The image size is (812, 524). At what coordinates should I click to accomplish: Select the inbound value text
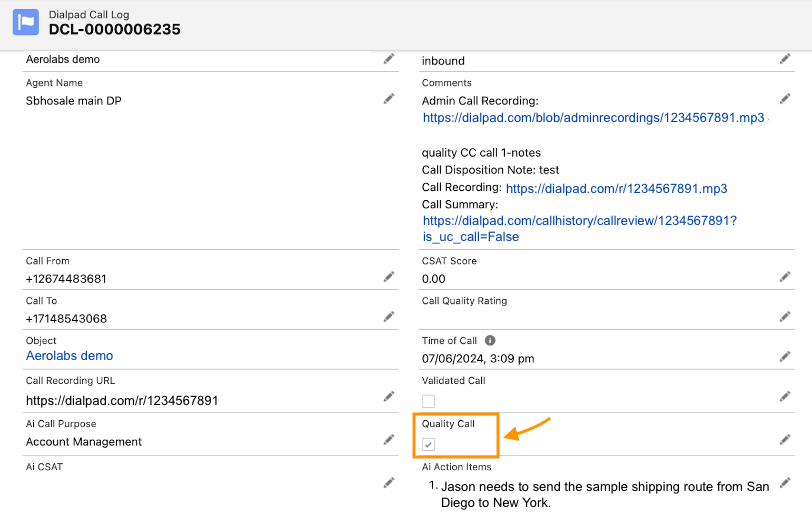pyautogui.click(x=443, y=61)
